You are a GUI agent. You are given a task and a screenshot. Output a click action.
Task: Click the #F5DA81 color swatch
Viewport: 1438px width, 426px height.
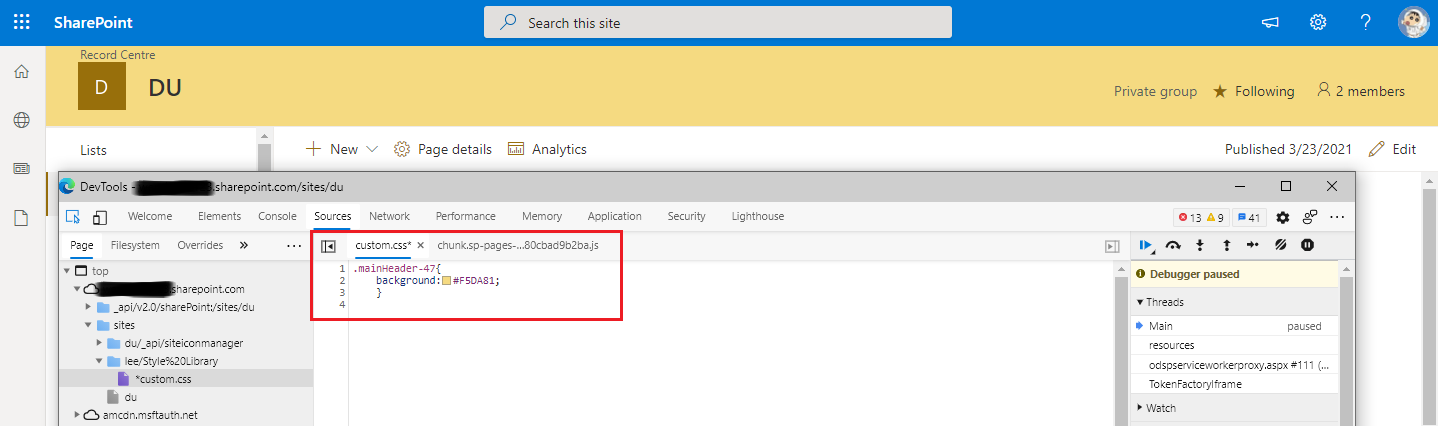pos(446,281)
